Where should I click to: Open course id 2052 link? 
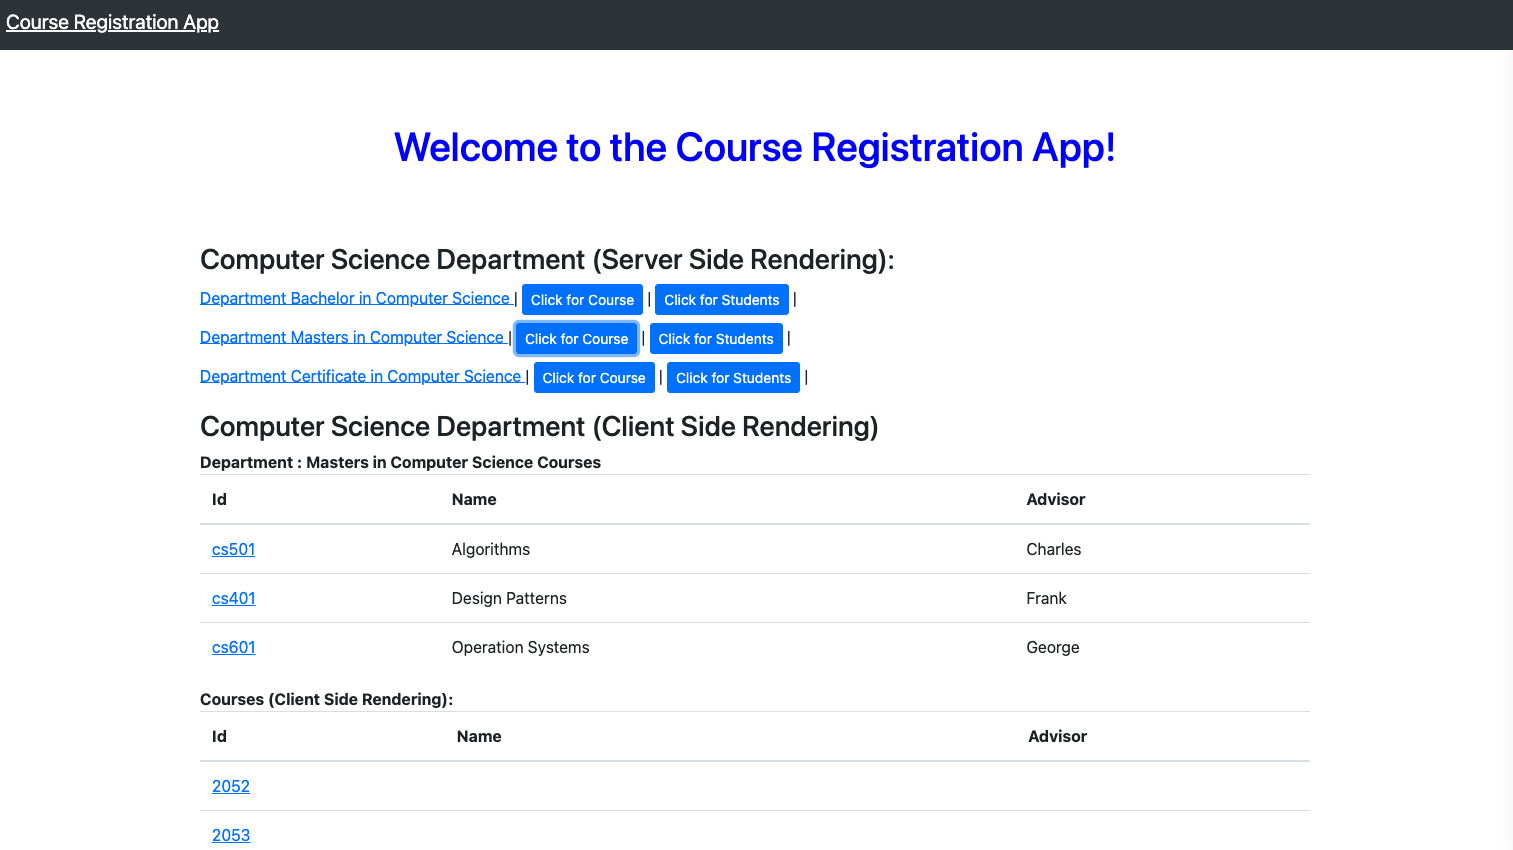tap(231, 786)
